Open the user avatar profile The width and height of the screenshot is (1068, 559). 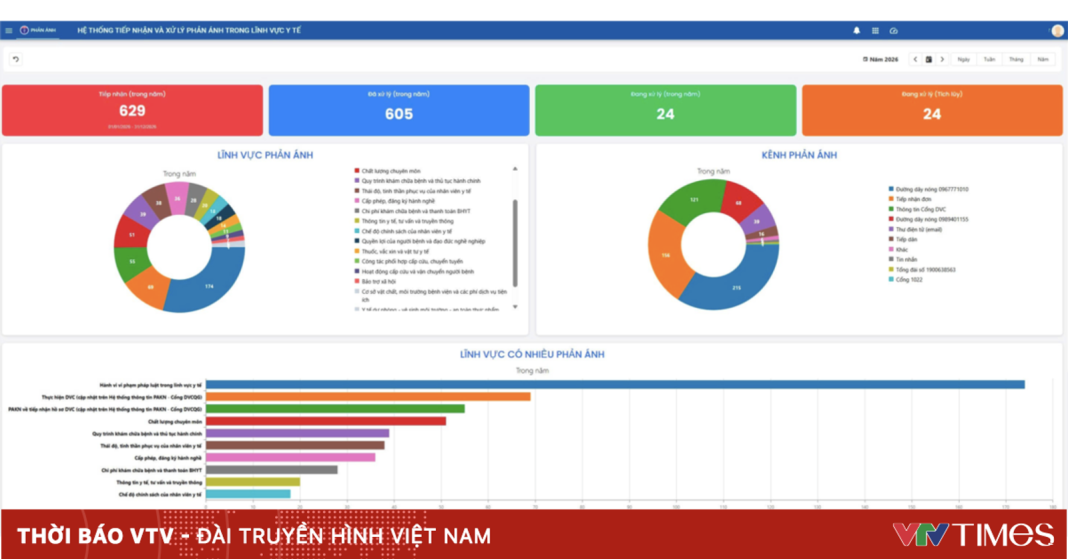1057,31
